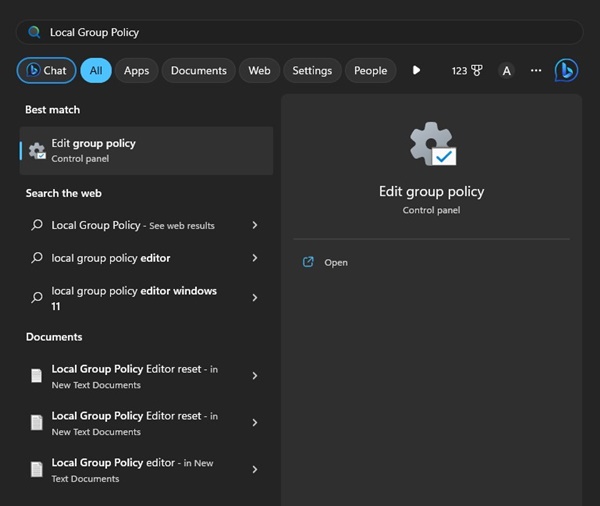Open the account avatar labeled A
Image resolution: width=600 pixels, height=506 pixels.
[x=506, y=71]
